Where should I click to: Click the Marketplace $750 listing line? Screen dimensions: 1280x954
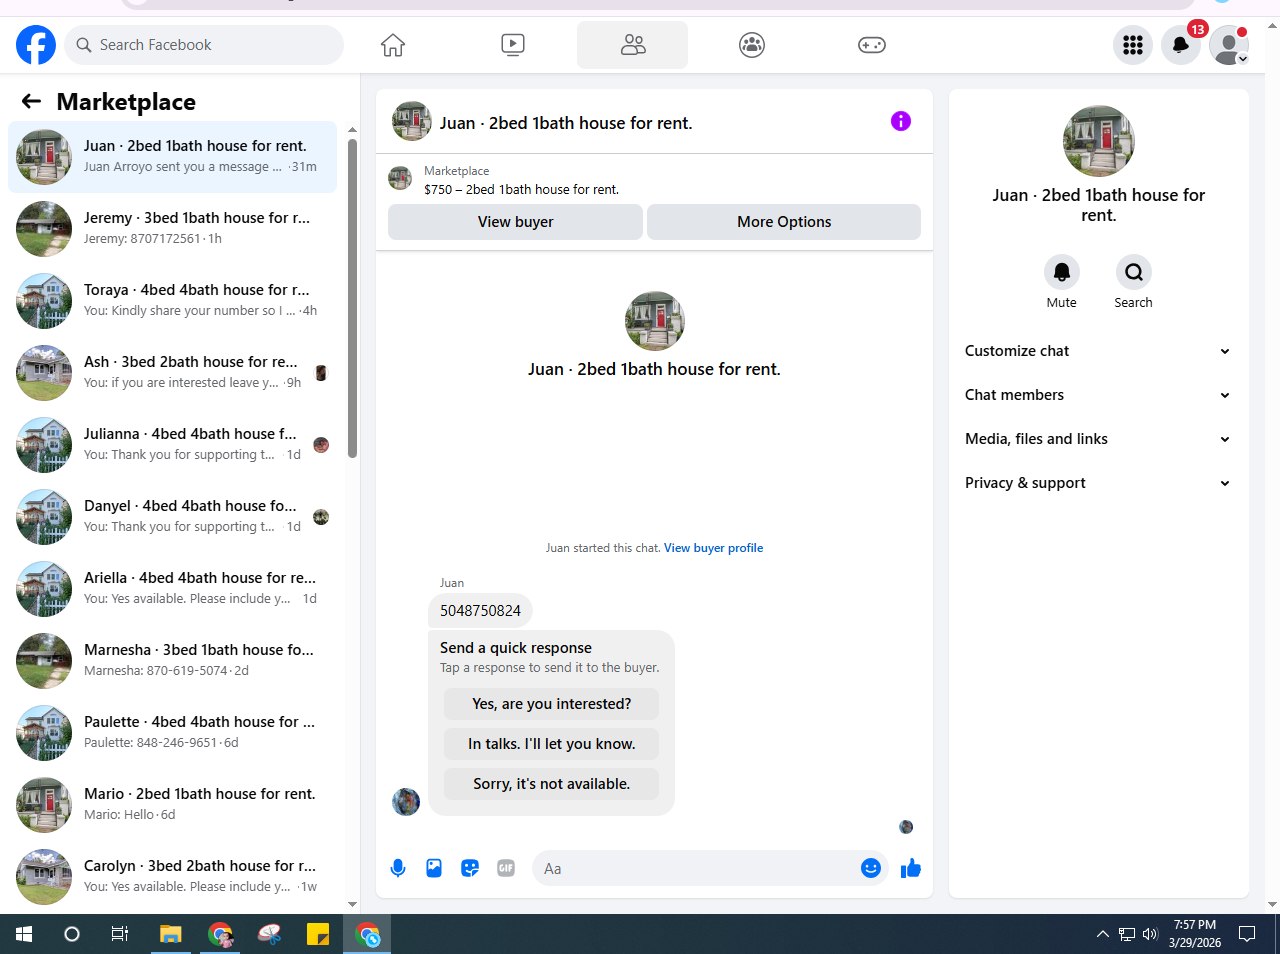[521, 189]
